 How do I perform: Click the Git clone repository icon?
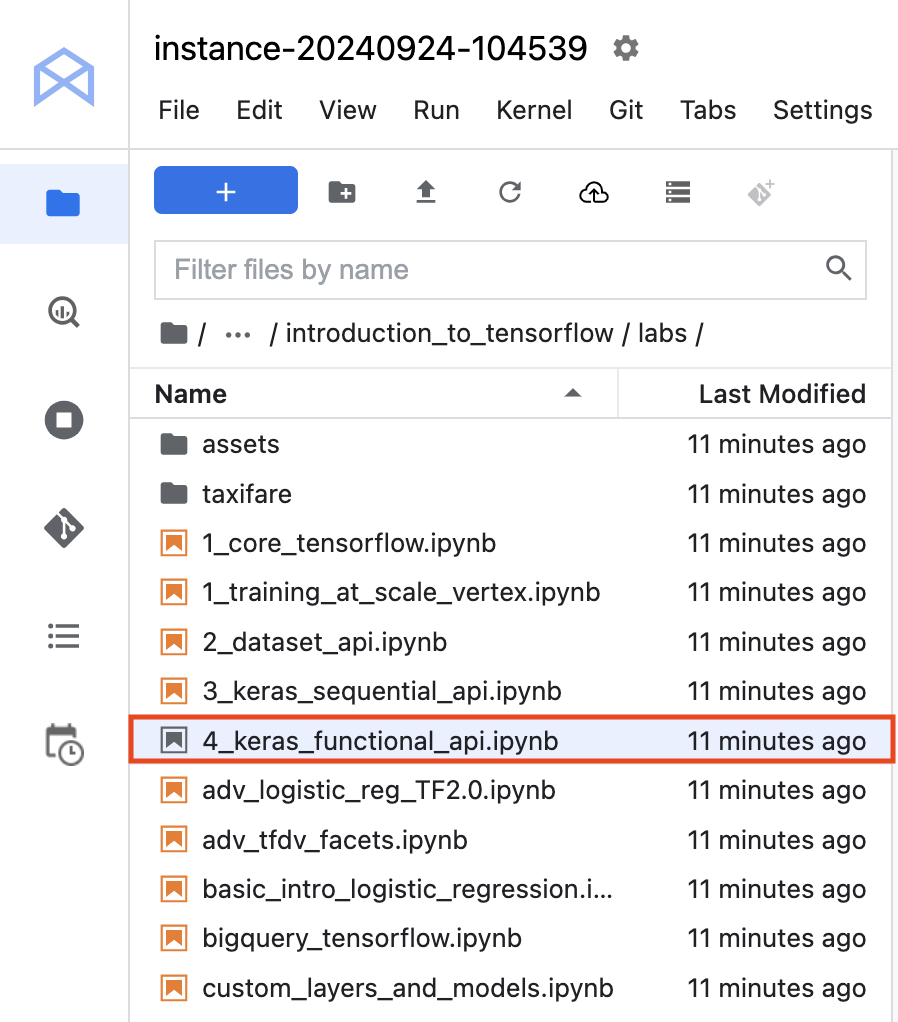tap(761, 192)
